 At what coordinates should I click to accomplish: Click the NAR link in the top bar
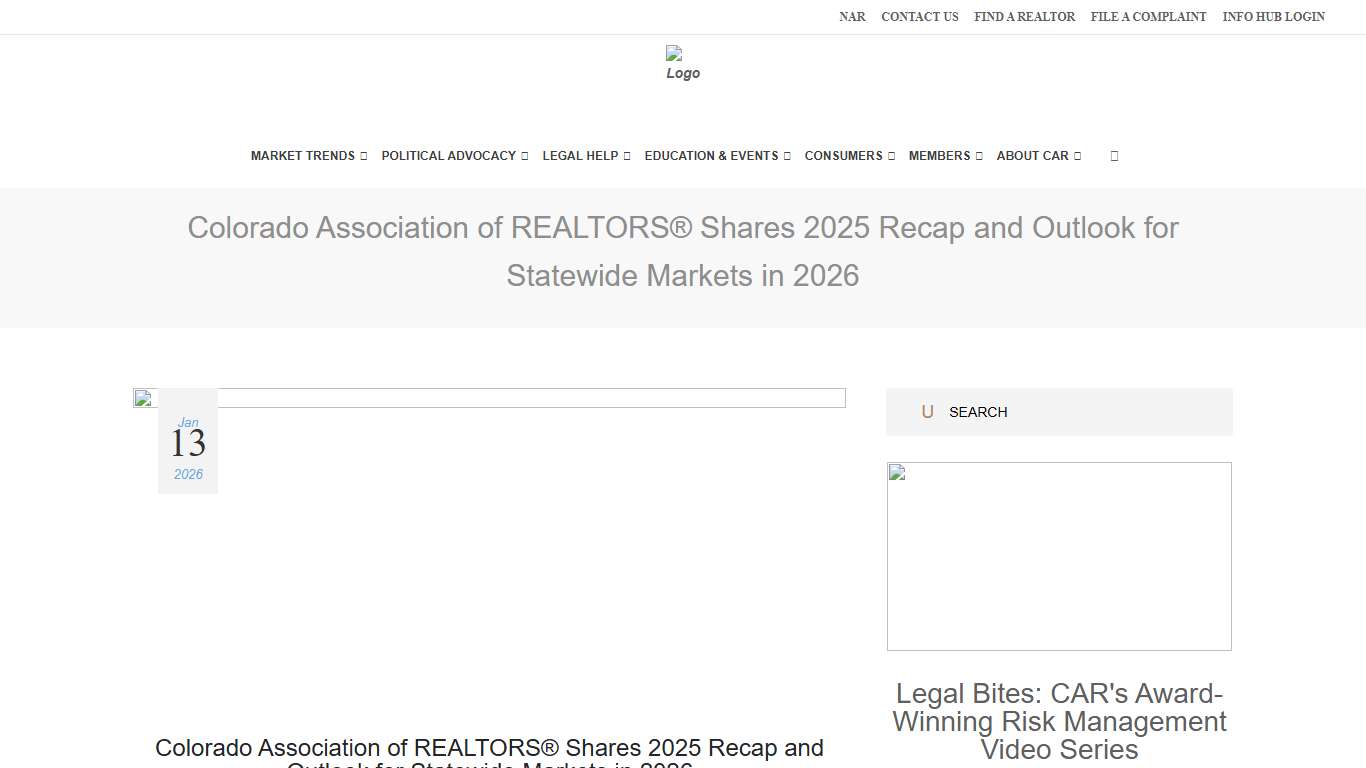852,17
